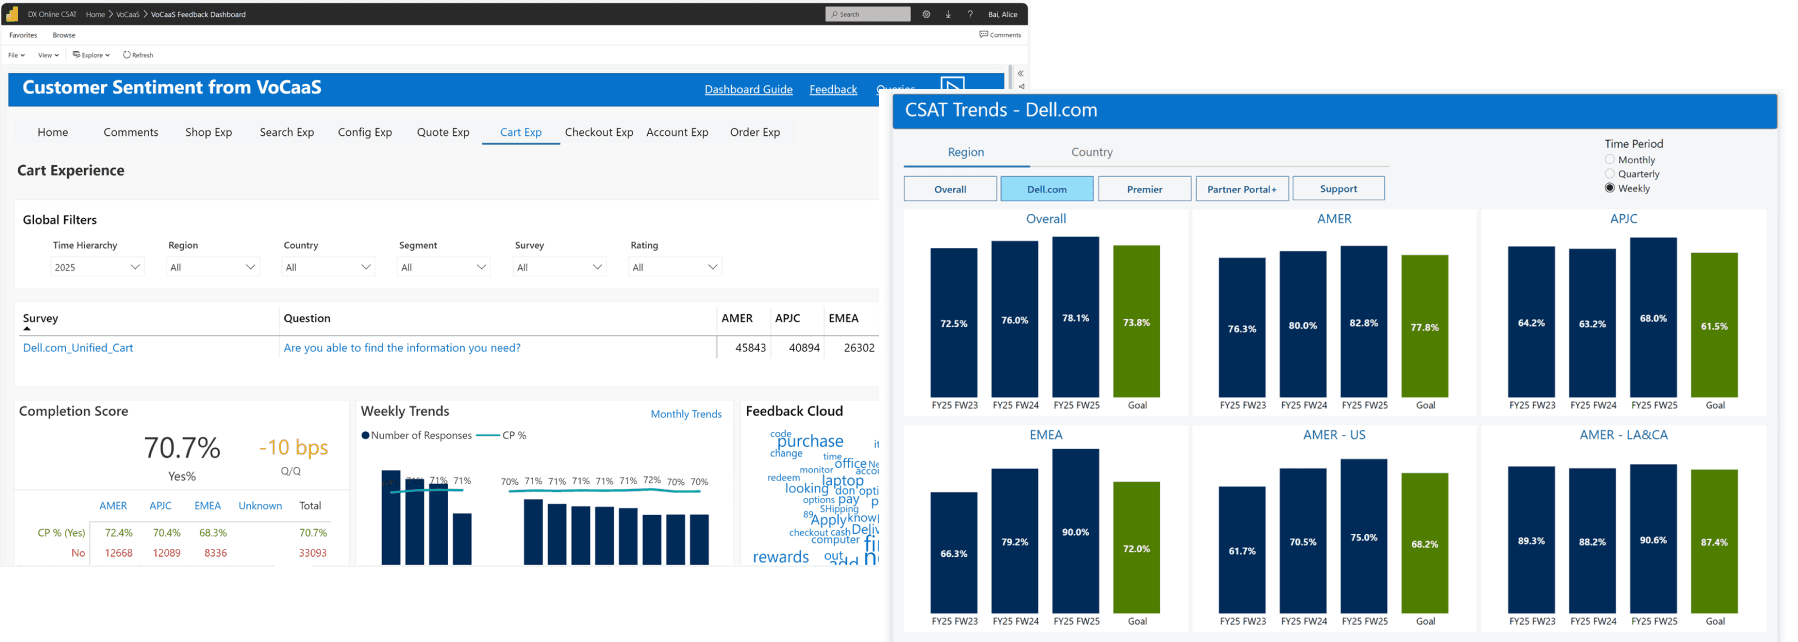Expand the Rating filter dropdown
This screenshot has height=642, width=1798.
click(675, 267)
